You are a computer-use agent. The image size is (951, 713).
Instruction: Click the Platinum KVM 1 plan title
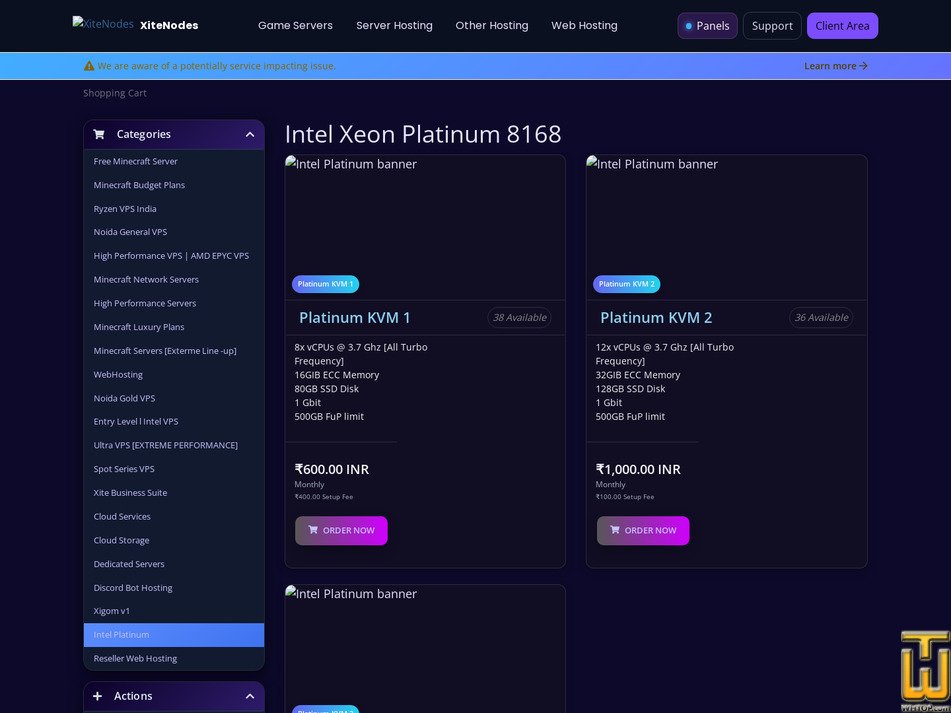[355, 318]
